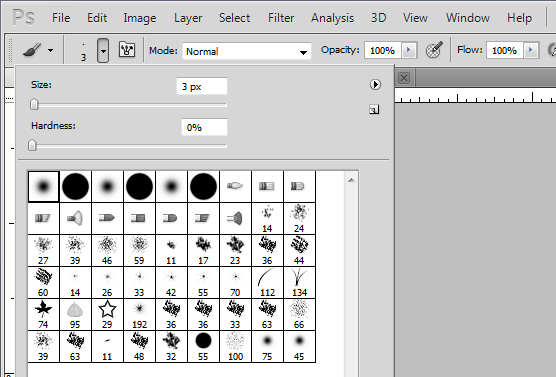Open the Window menu
Screen dimensions: 556x377
[x=468, y=18]
